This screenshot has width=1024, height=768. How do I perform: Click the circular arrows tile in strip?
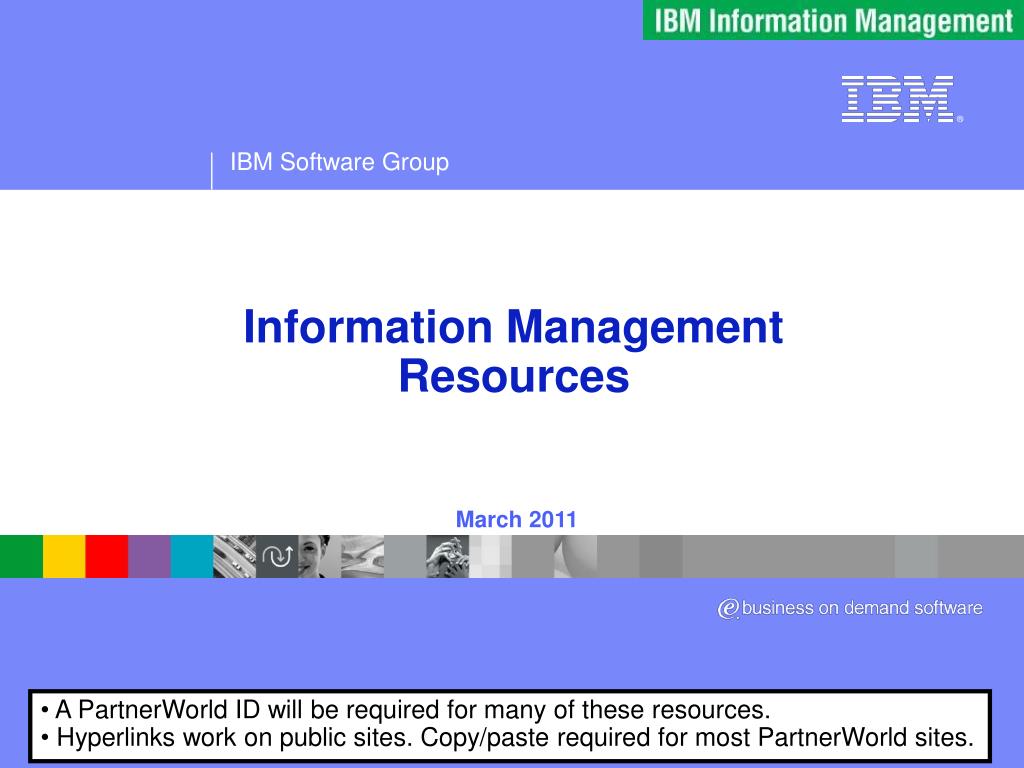(277, 556)
